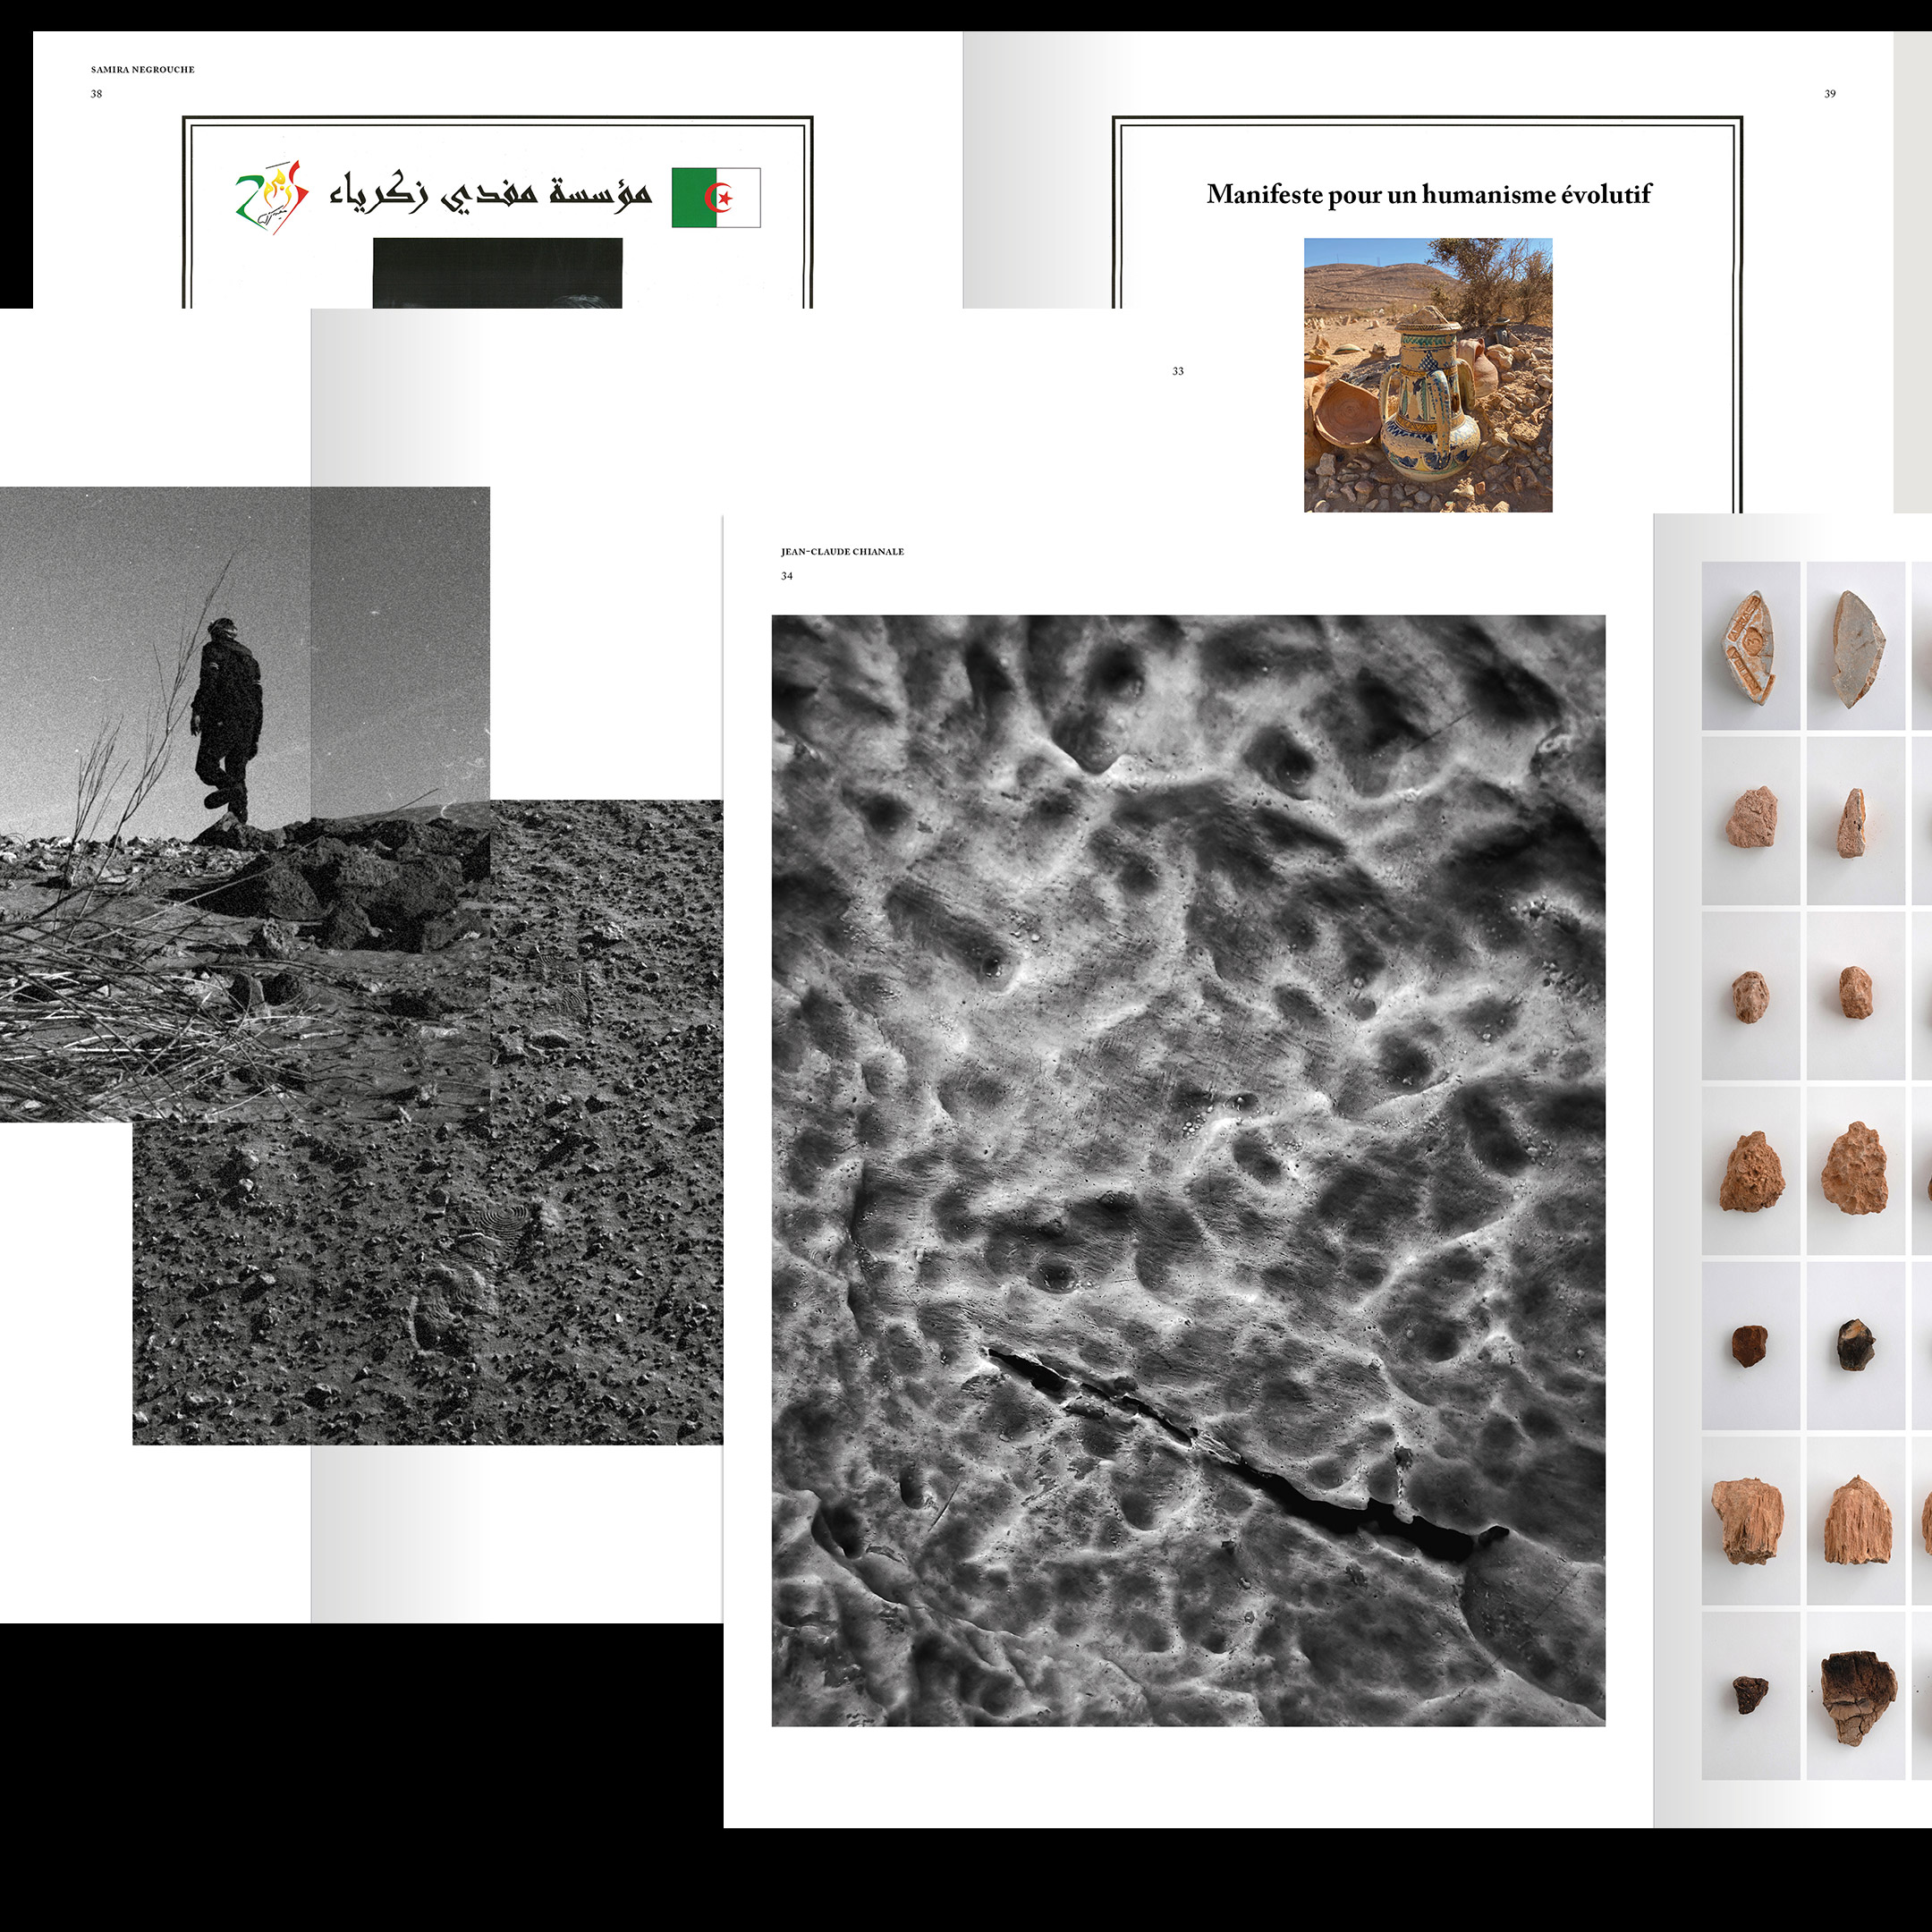Viewport: 1932px width, 1932px height.
Task: Select the photo of man walking on rocks
Action: [x=245, y=804]
